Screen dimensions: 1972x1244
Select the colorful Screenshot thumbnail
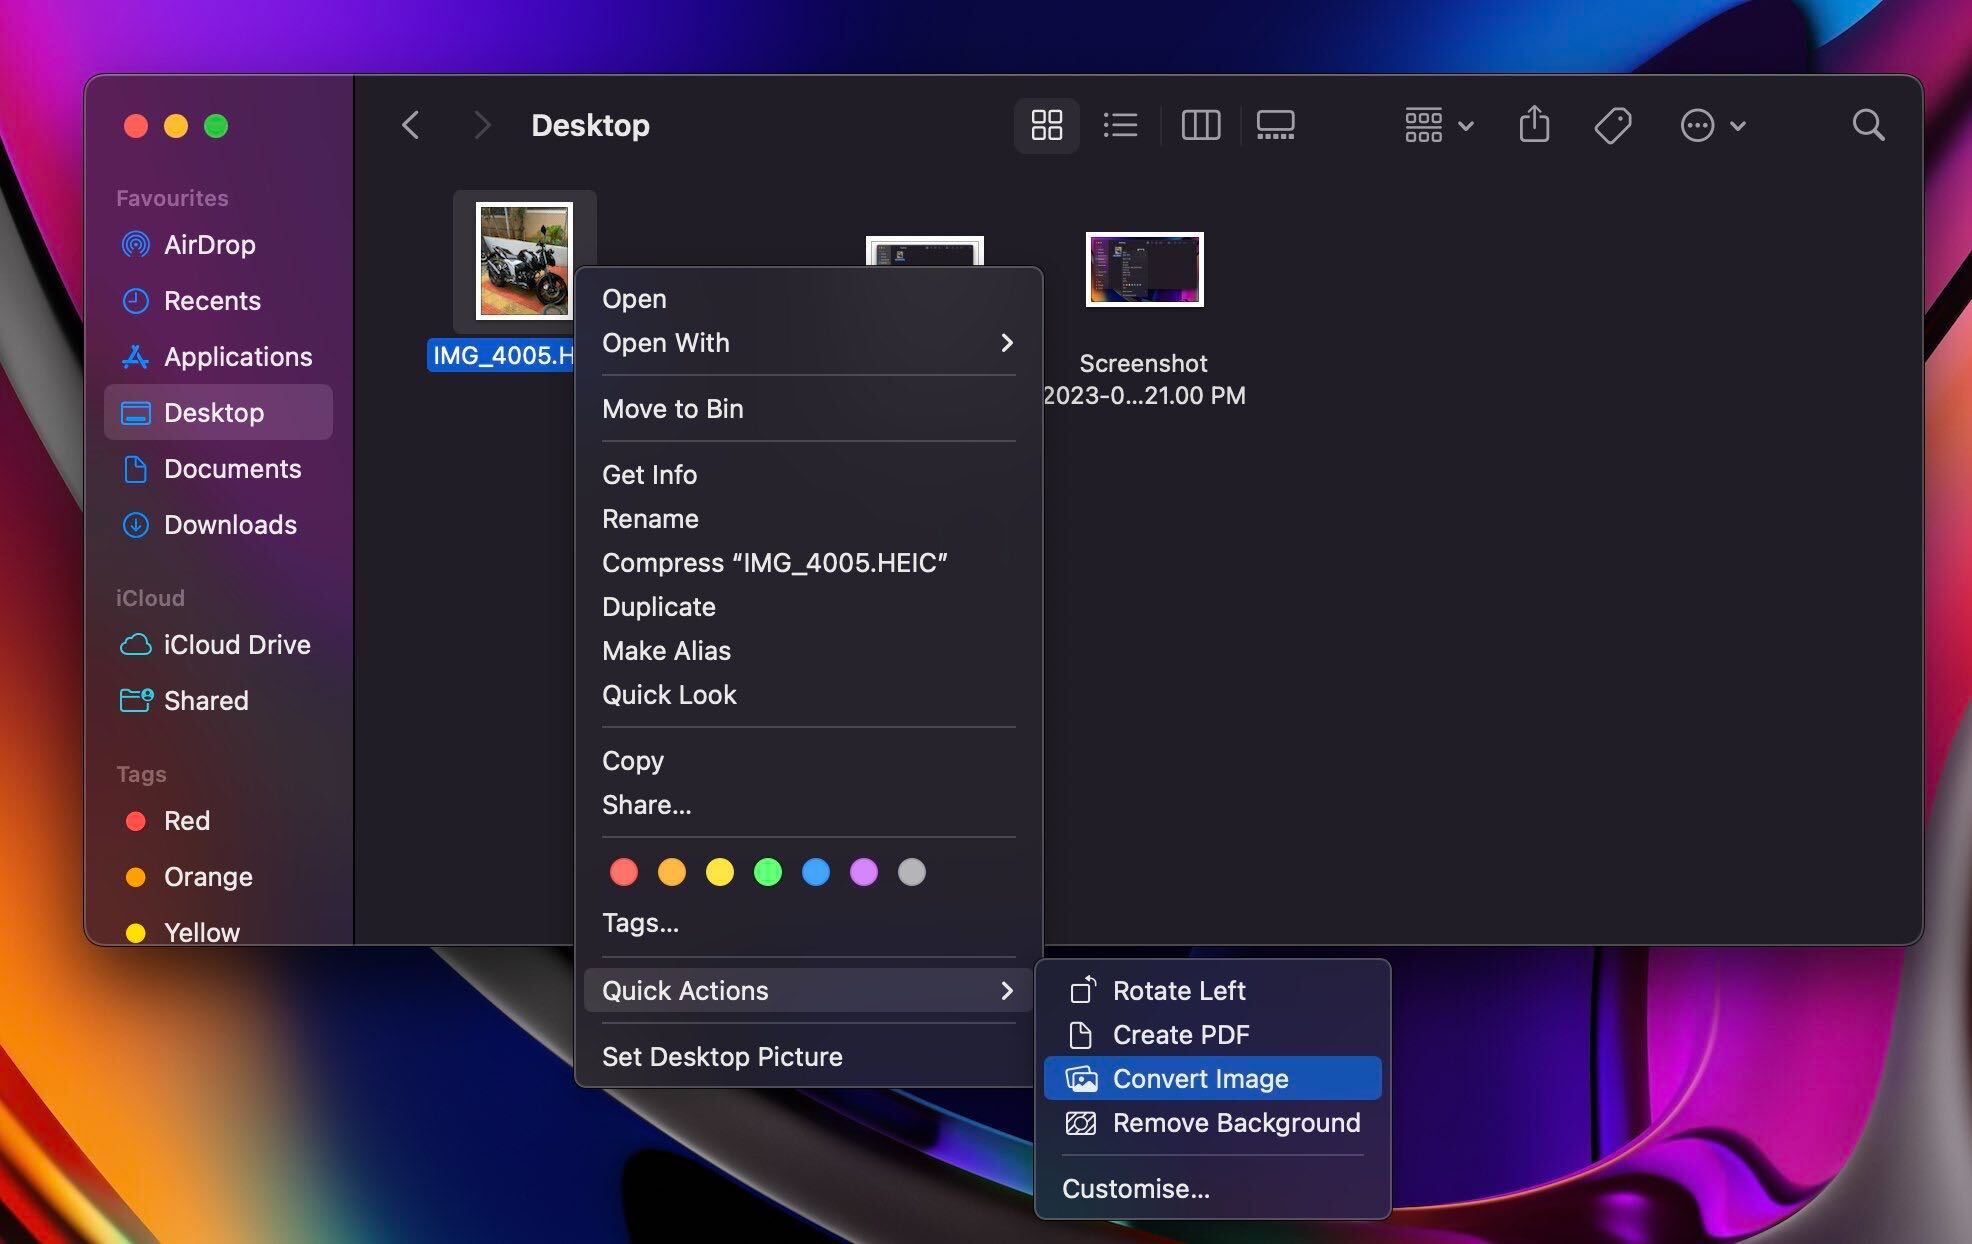(1144, 269)
